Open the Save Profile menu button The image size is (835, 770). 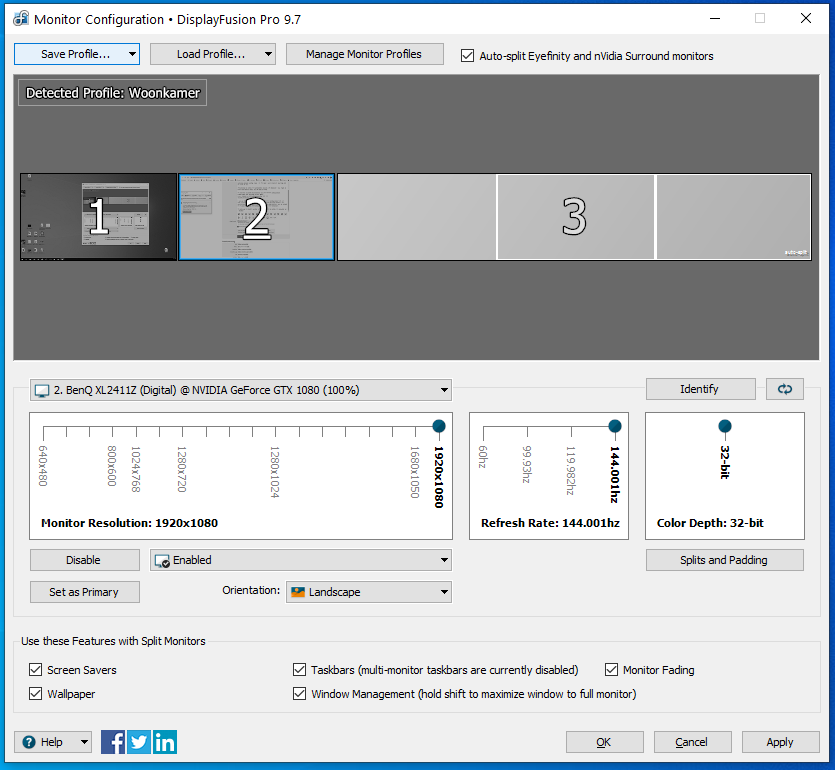pyautogui.click(x=76, y=54)
